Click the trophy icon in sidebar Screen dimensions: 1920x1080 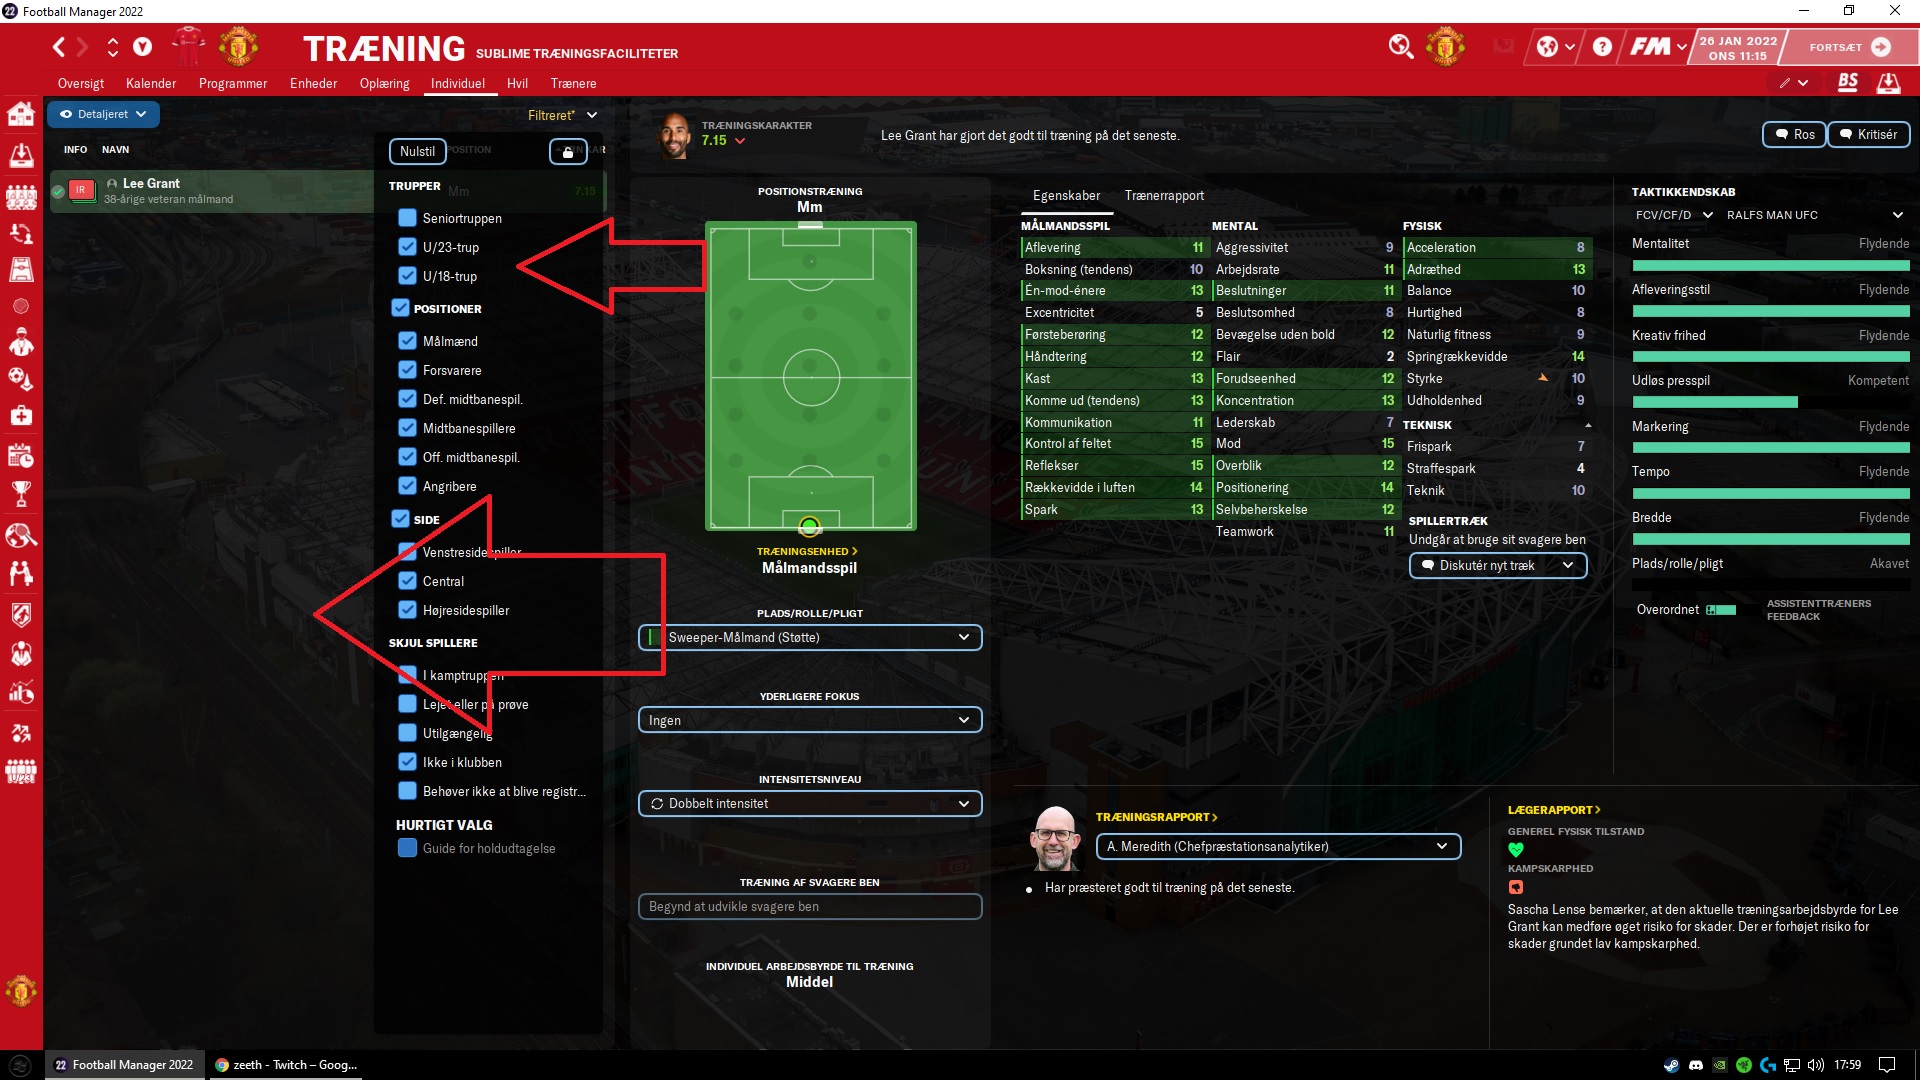[21, 493]
